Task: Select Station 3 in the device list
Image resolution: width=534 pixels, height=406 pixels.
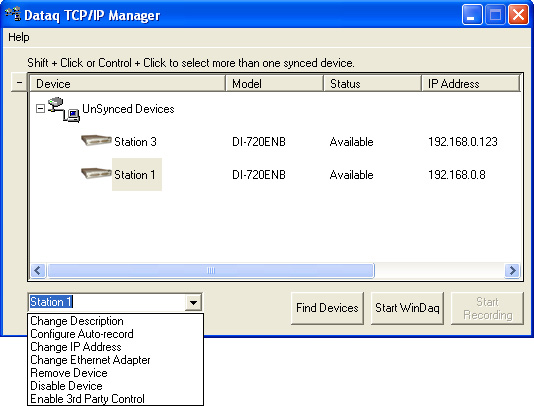Action: point(135,142)
